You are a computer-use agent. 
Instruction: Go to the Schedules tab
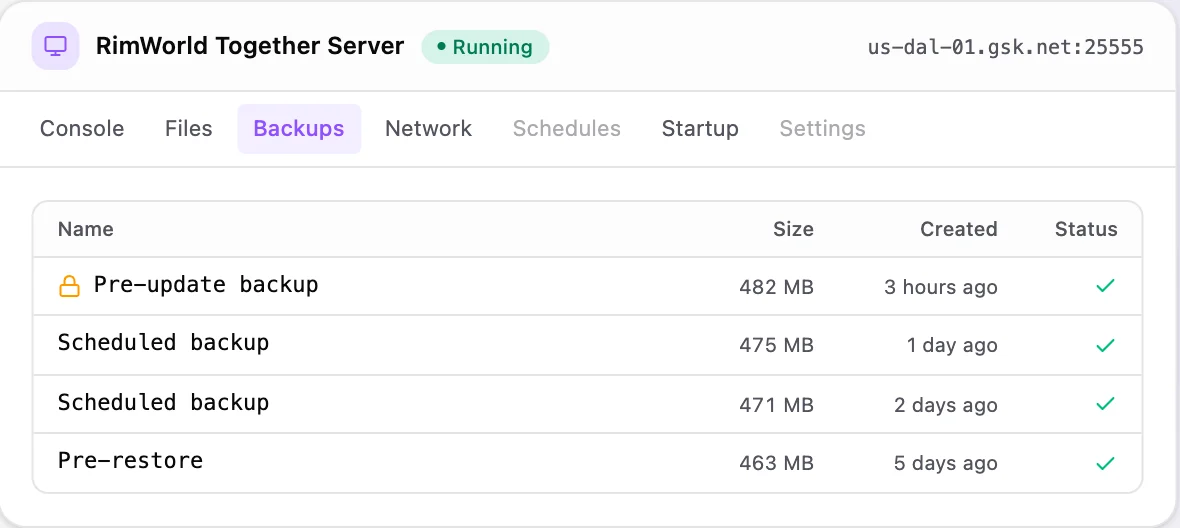[x=567, y=129]
